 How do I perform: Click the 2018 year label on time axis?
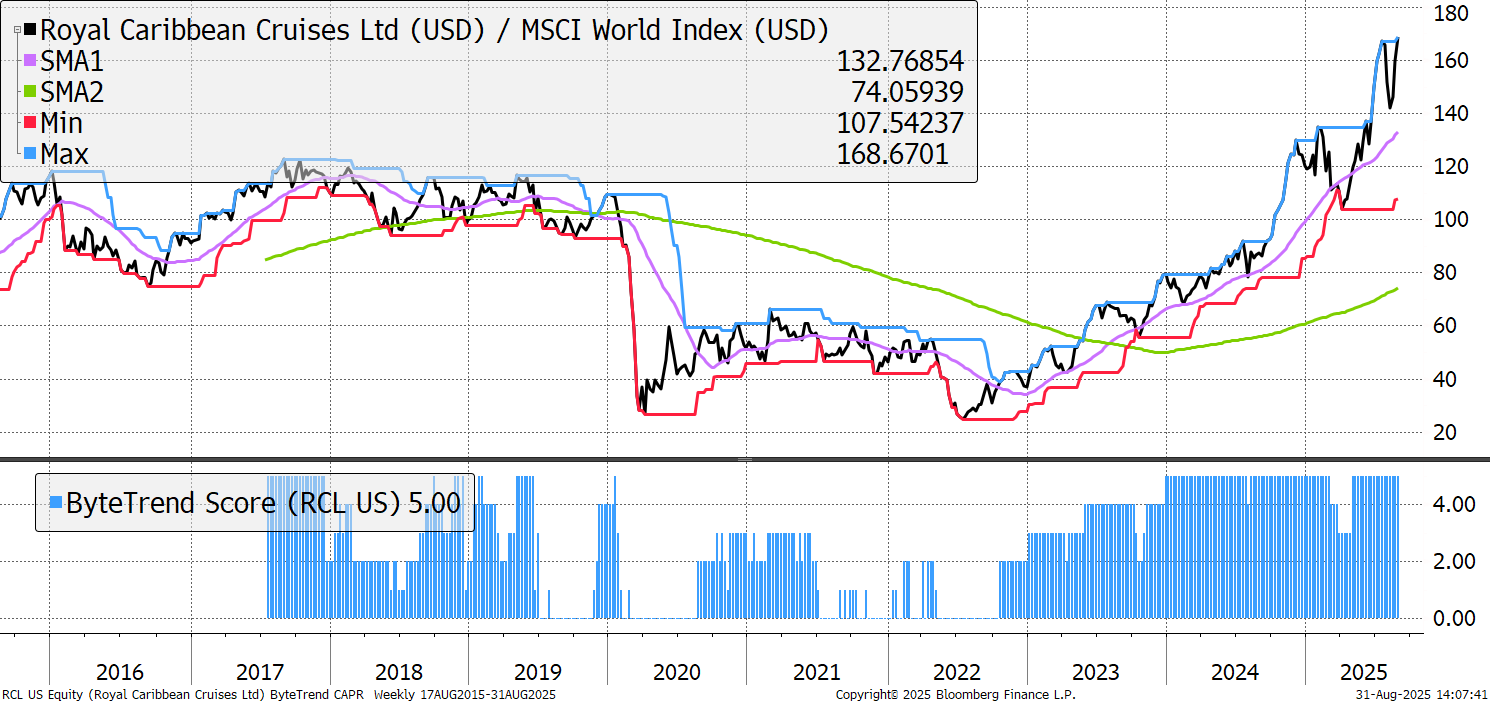399,673
